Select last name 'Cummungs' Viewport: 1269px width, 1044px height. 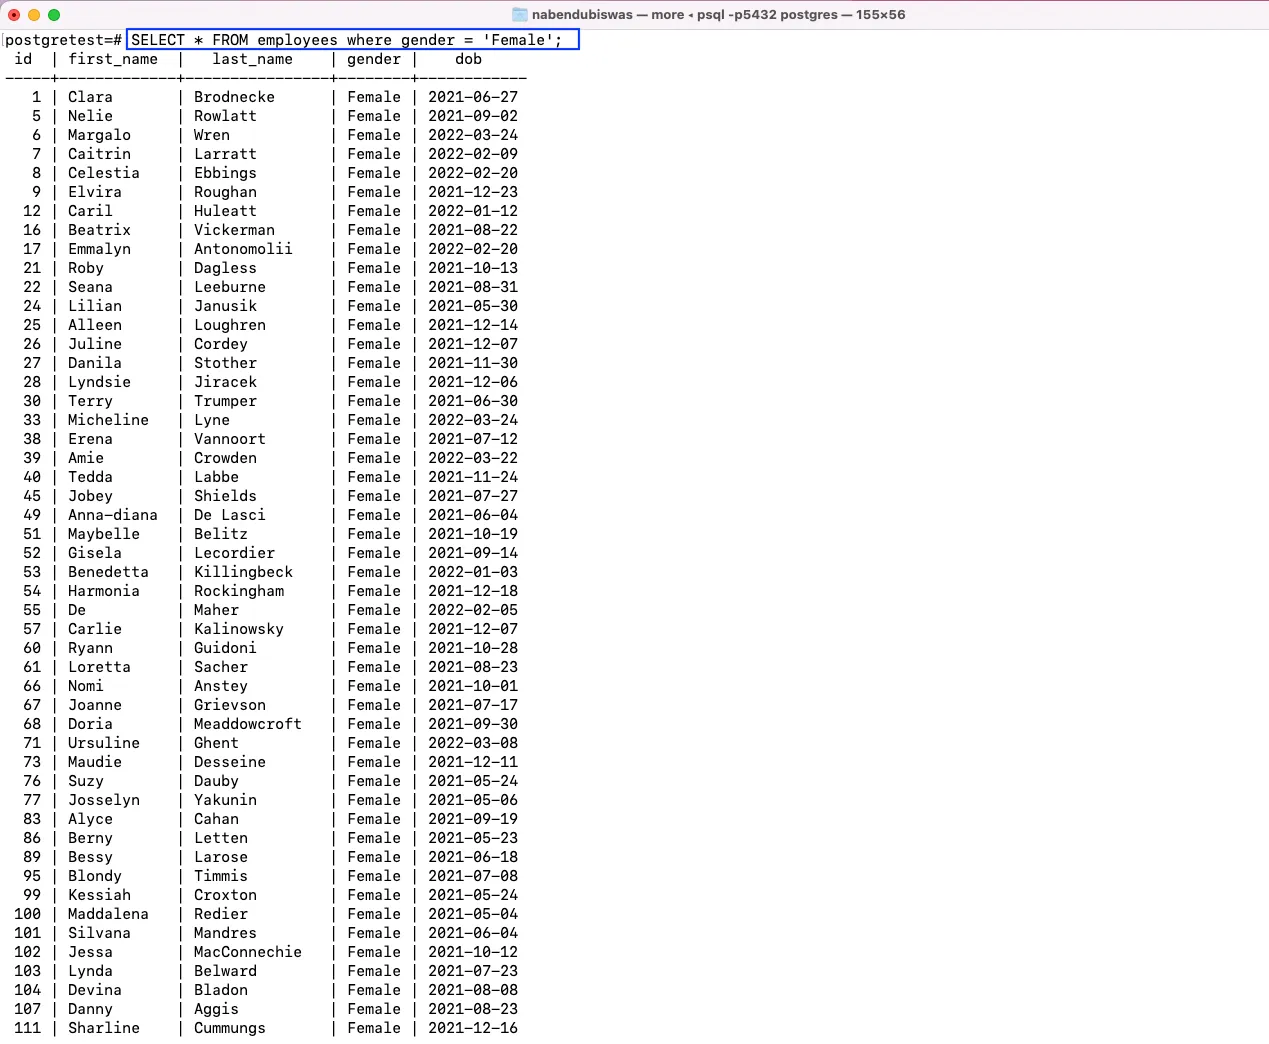pyautogui.click(x=230, y=1028)
